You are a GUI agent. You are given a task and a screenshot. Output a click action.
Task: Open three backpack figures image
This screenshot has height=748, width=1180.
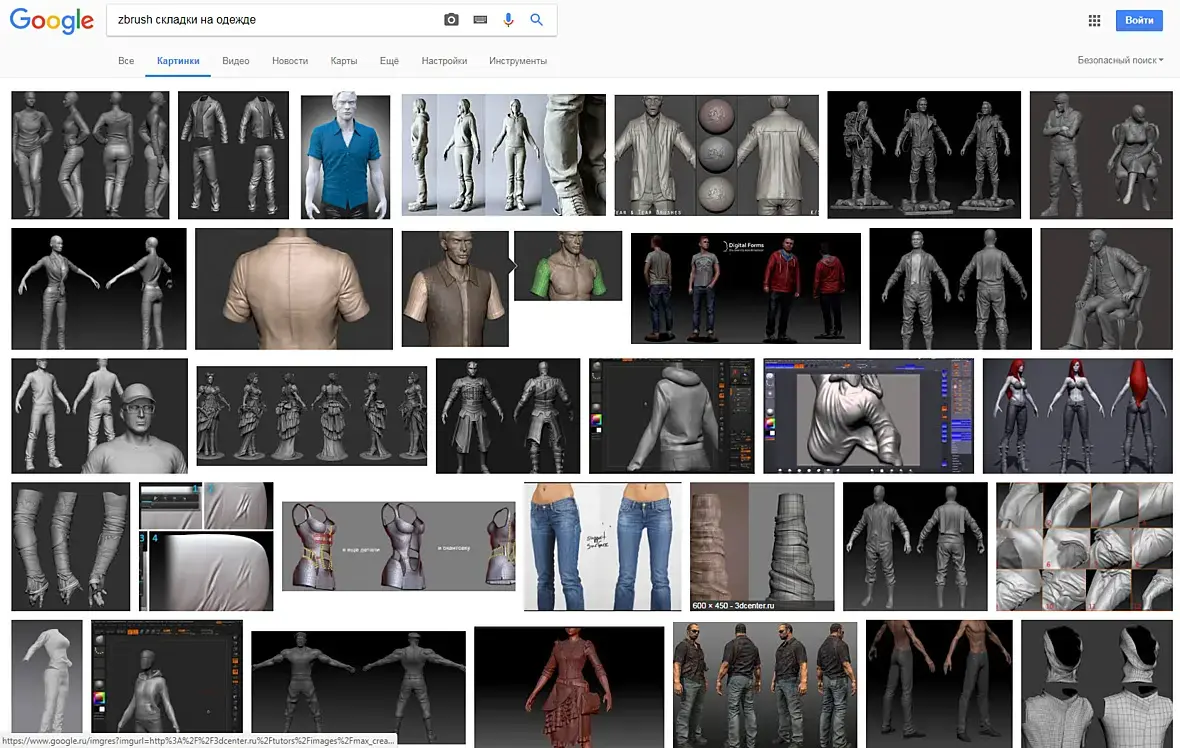924,155
